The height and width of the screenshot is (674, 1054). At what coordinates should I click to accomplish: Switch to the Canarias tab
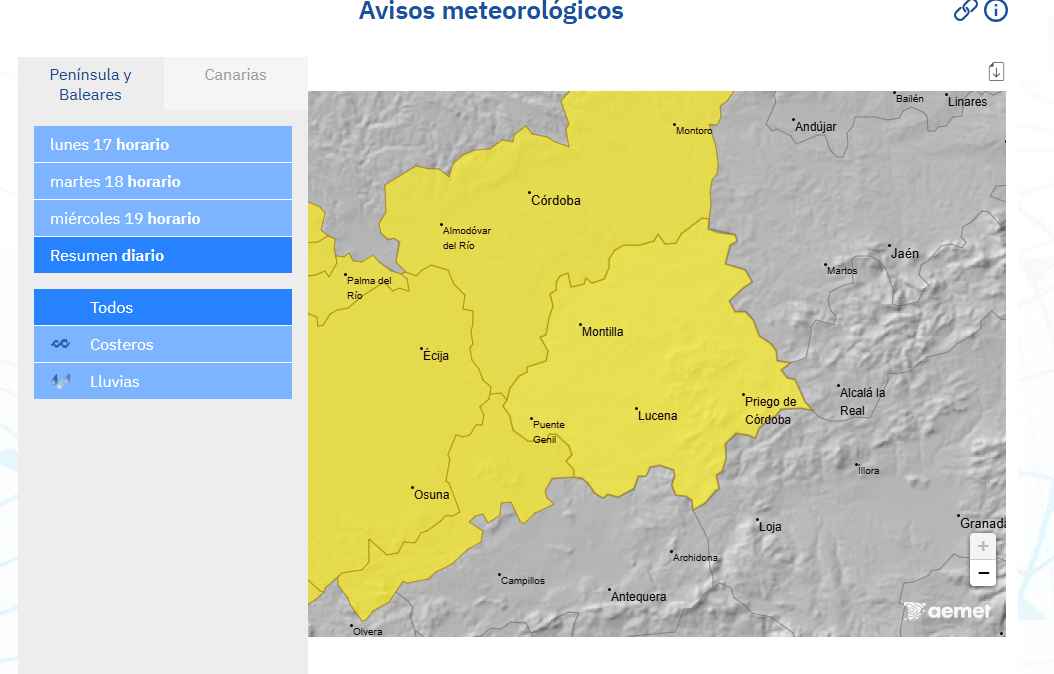tap(235, 74)
